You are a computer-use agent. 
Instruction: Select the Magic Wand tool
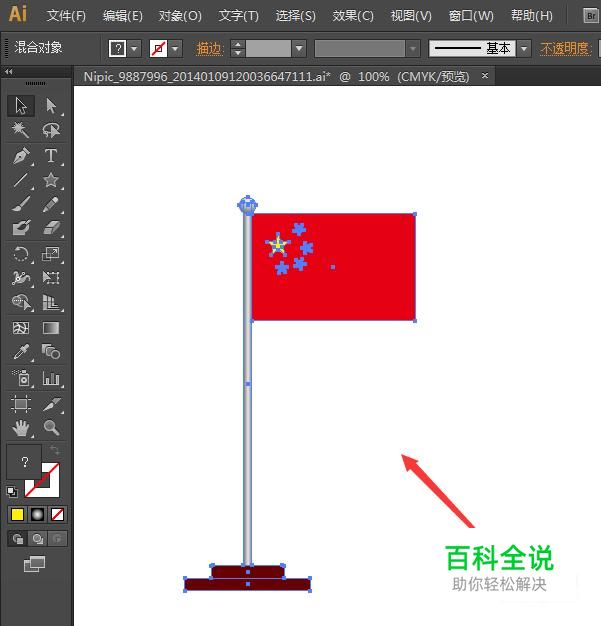point(21,130)
